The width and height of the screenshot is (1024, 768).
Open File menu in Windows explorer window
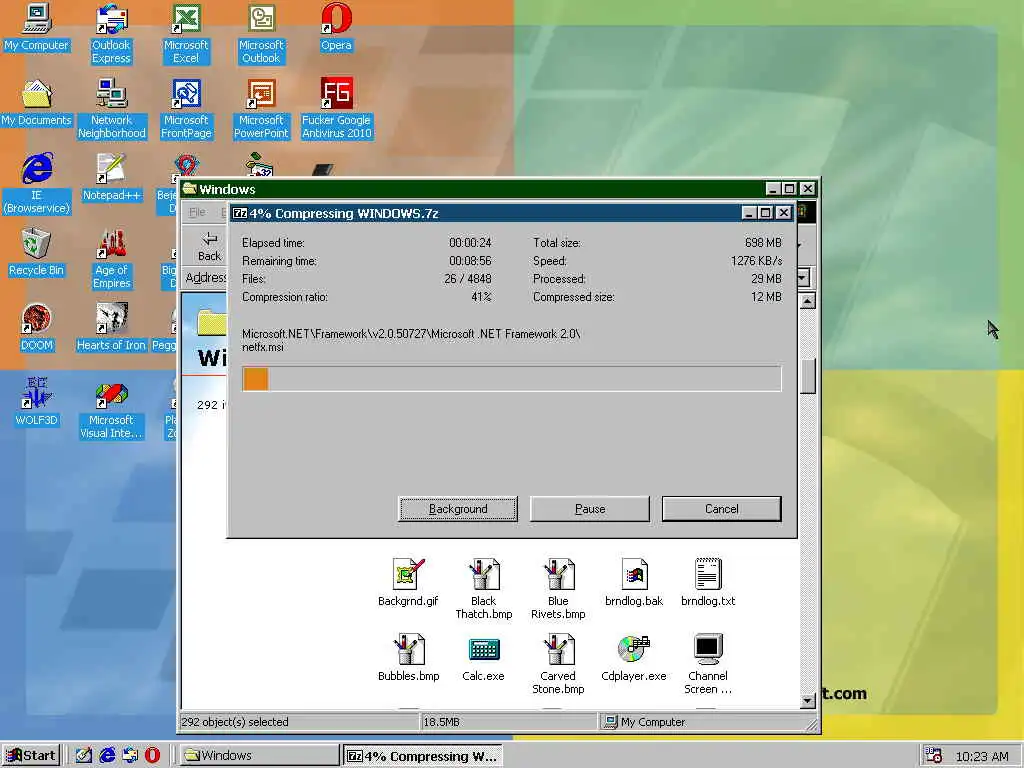click(x=197, y=212)
